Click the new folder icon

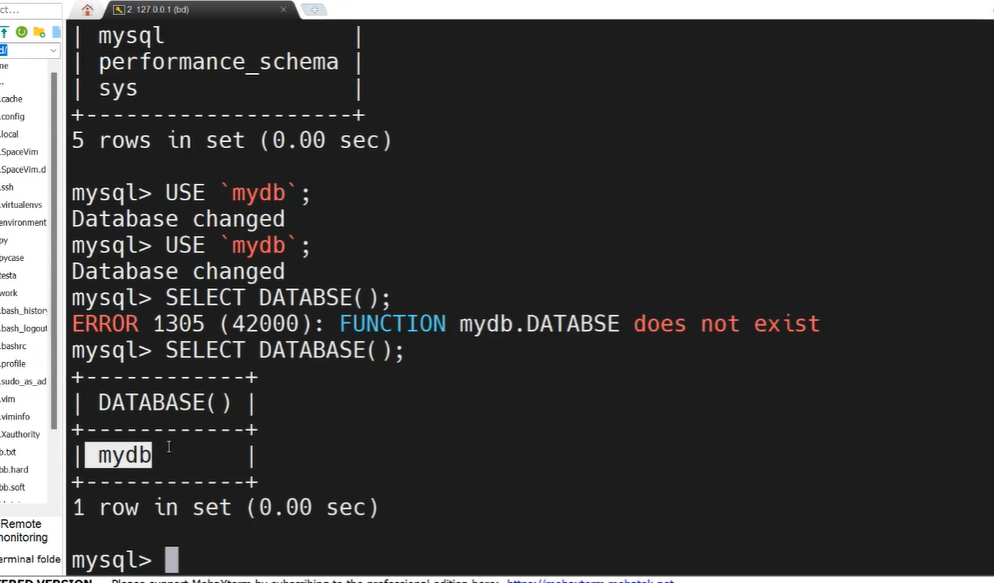38,32
